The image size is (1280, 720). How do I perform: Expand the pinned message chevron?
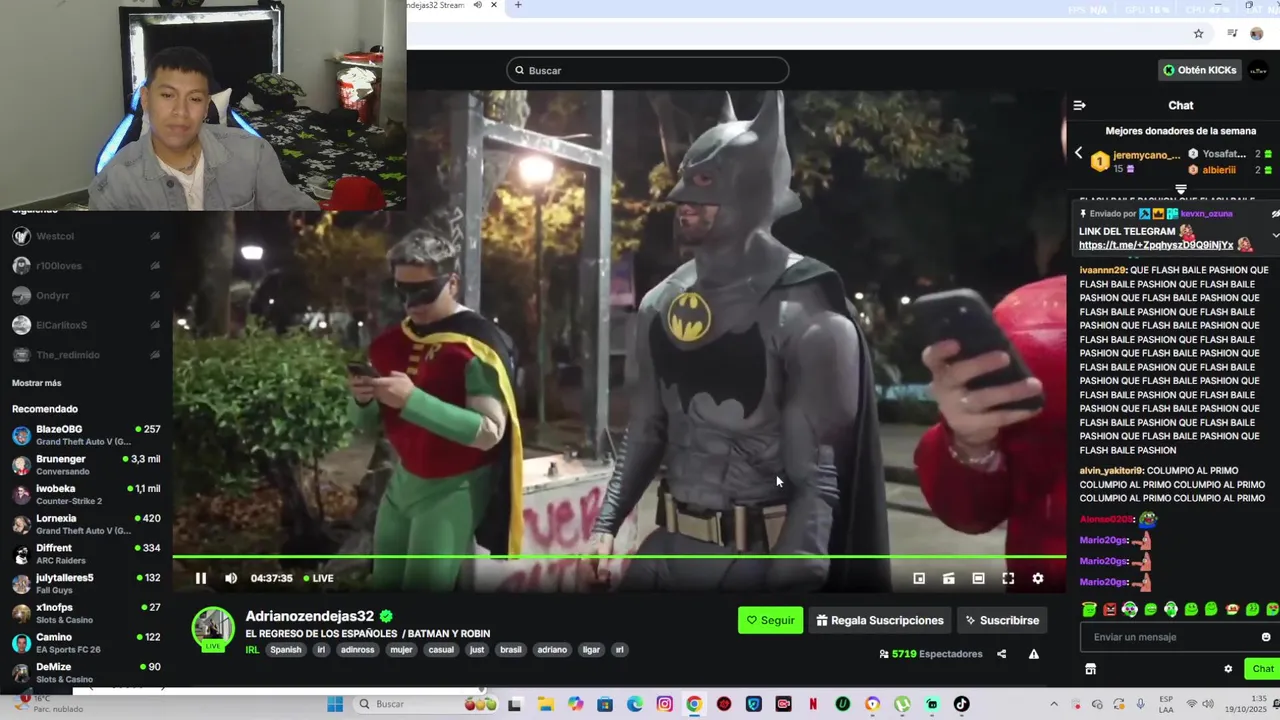tap(1275, 235)
